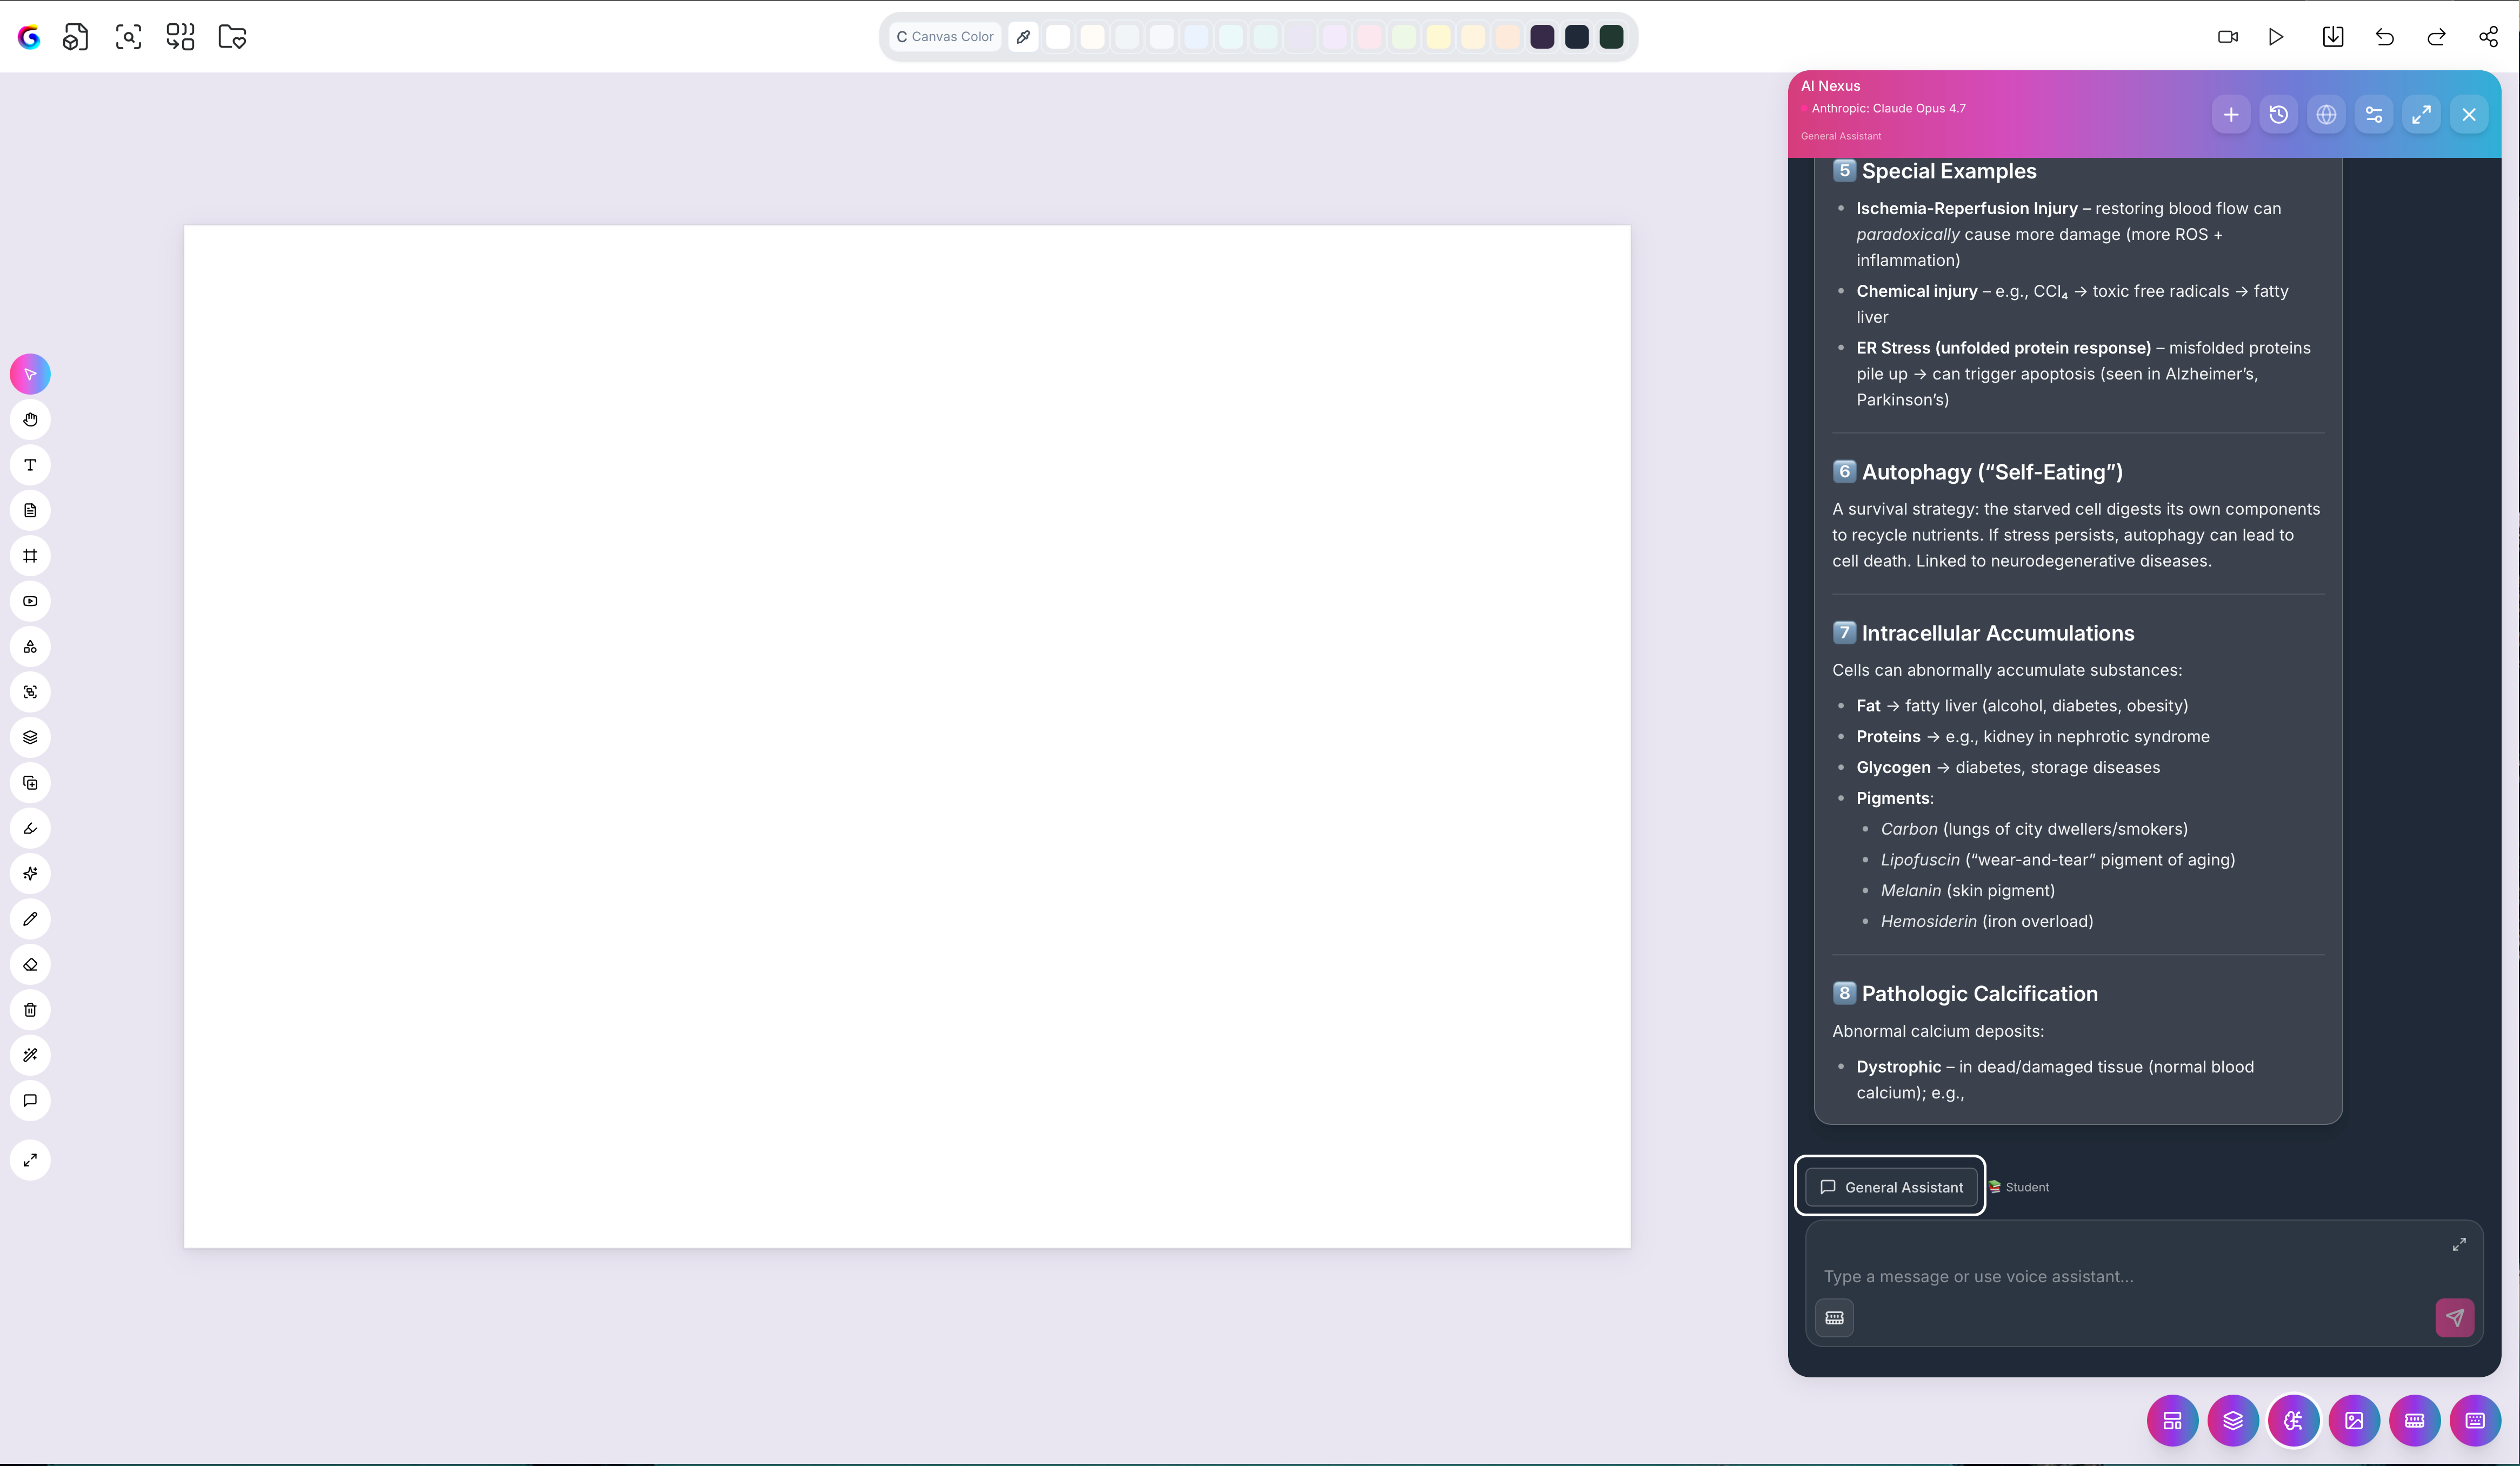Select the light green canvas swatch
The width and height of the screenshot is (2520, 1466).
(x=1404, y=37)
